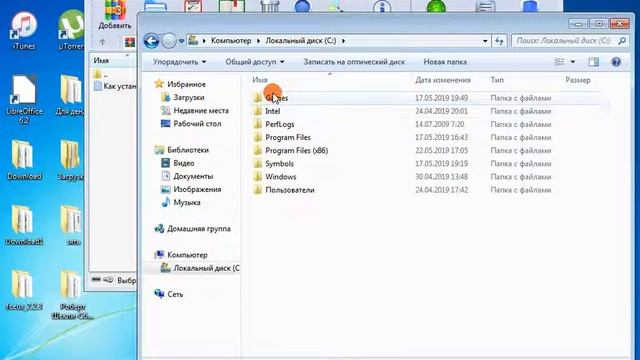The width and height of the screenshot is (640, 360).
Task: Click Локальный диск (C:) breadcrumb segment
Action: click(301, 41)
